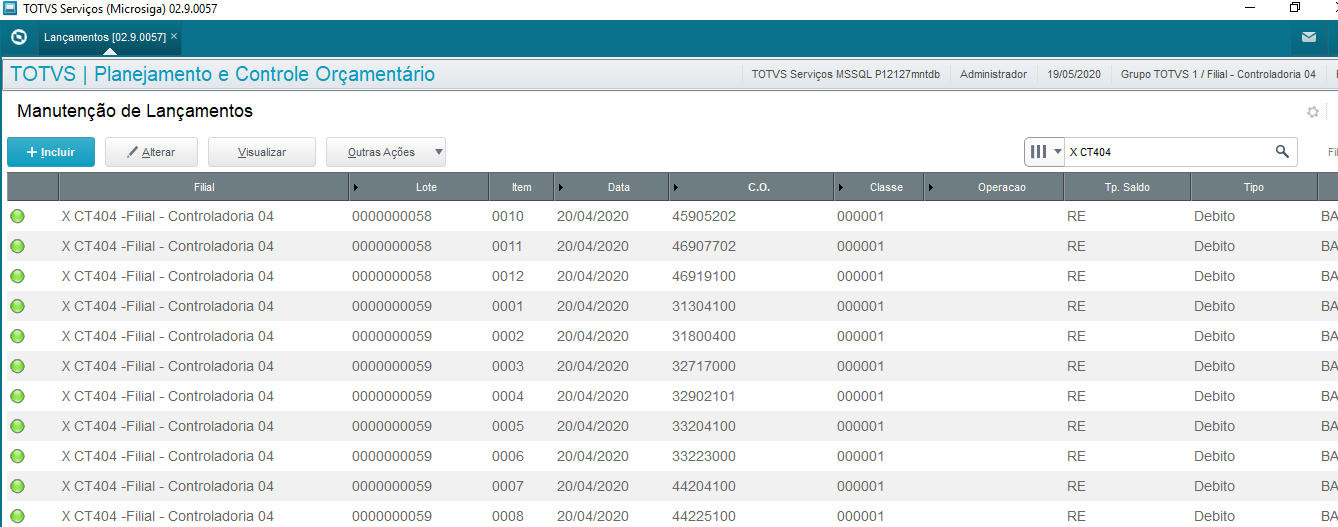Click green status icon of item 0005 row

click(x=17, y=426)
